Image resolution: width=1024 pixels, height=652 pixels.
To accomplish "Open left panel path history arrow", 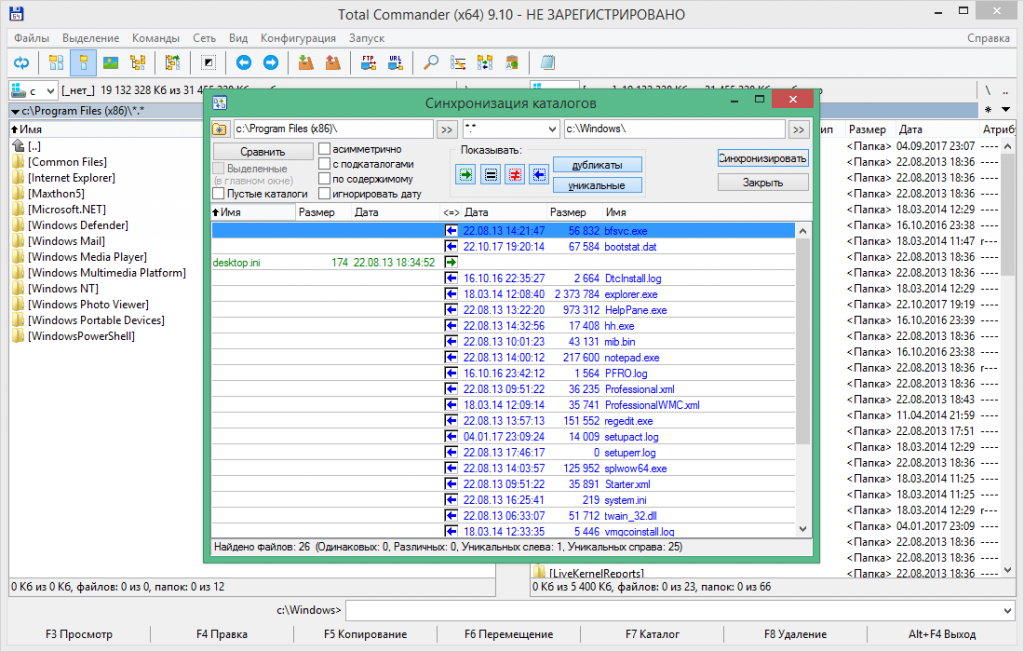I will (14, 111).
